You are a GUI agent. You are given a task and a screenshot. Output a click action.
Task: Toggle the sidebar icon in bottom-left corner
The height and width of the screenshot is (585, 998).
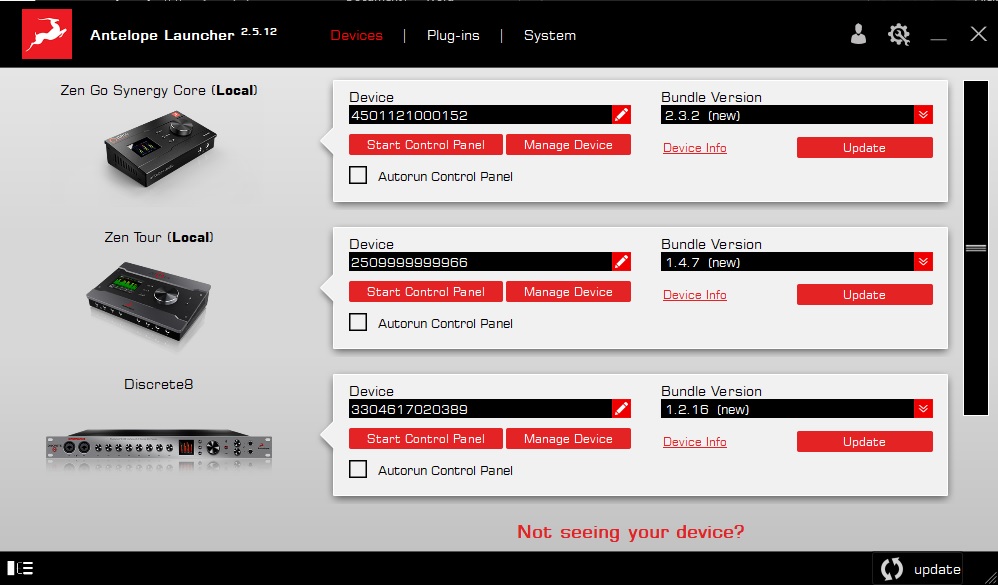click(x=20, y=568)
